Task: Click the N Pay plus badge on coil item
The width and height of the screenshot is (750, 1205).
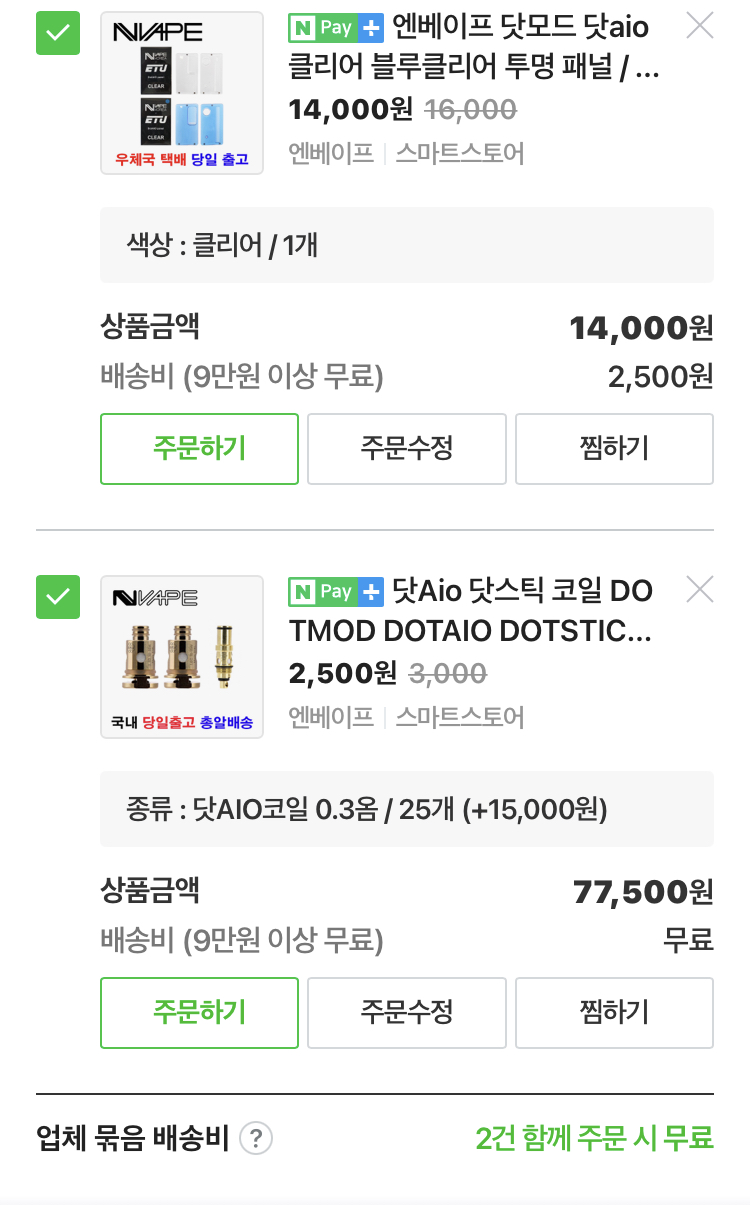Action: coord(336,592)
